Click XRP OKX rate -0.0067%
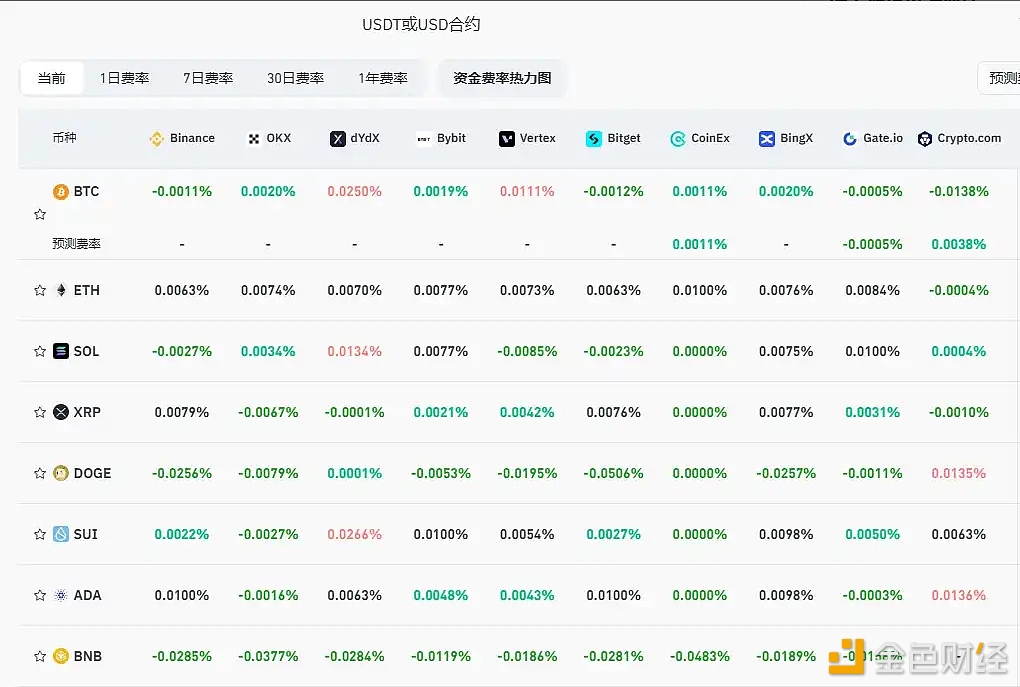This screenshot has width=1020, height=687. pos(268,412)
